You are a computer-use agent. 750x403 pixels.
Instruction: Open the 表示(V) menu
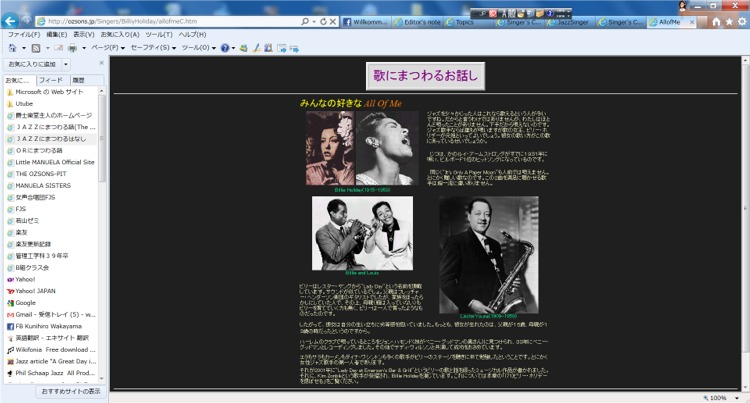pyautogui.click(x=84, y=34)
